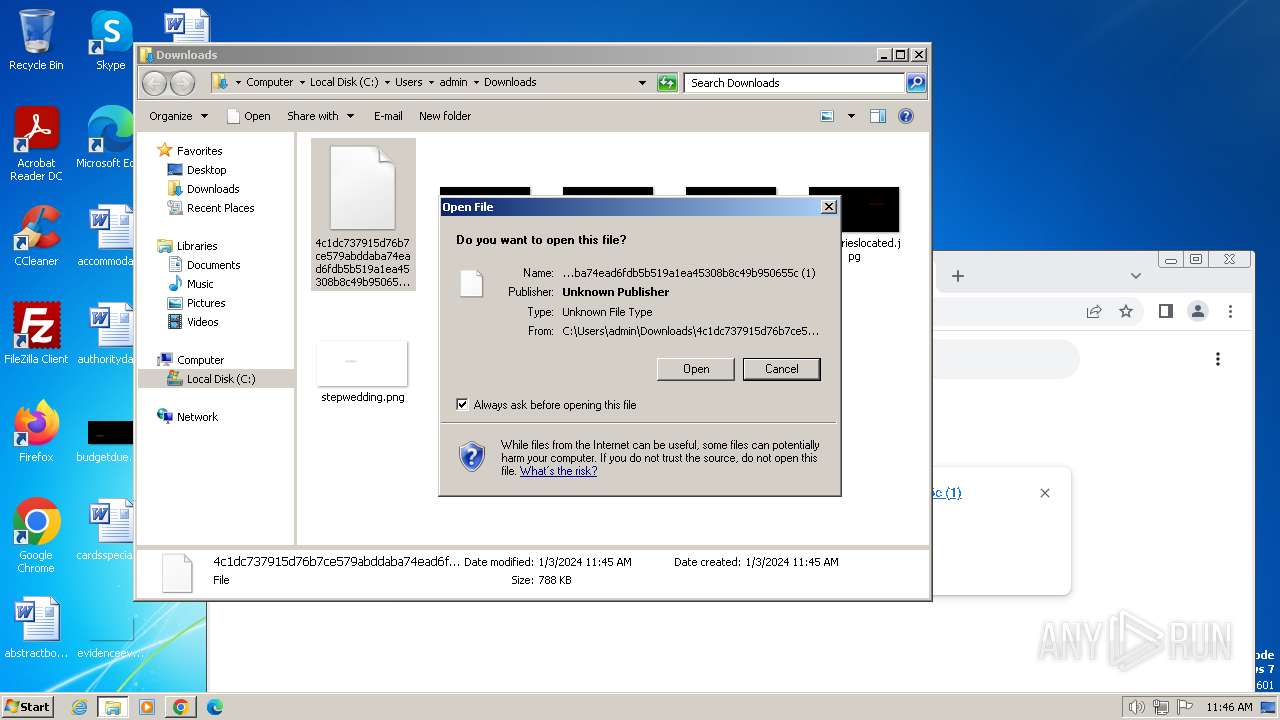
Task: Select Downloads in the navigation pane
Action: 213,189
